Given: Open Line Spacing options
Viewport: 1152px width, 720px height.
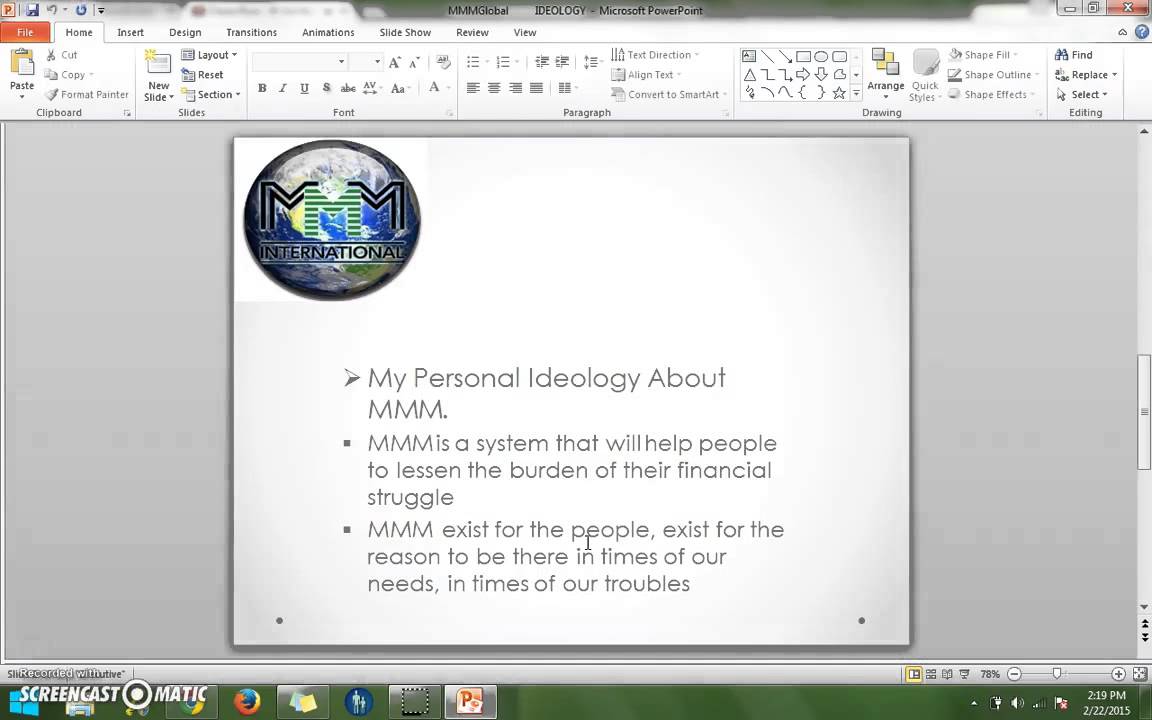Looking at the screenshot, I should pos(591,62).
